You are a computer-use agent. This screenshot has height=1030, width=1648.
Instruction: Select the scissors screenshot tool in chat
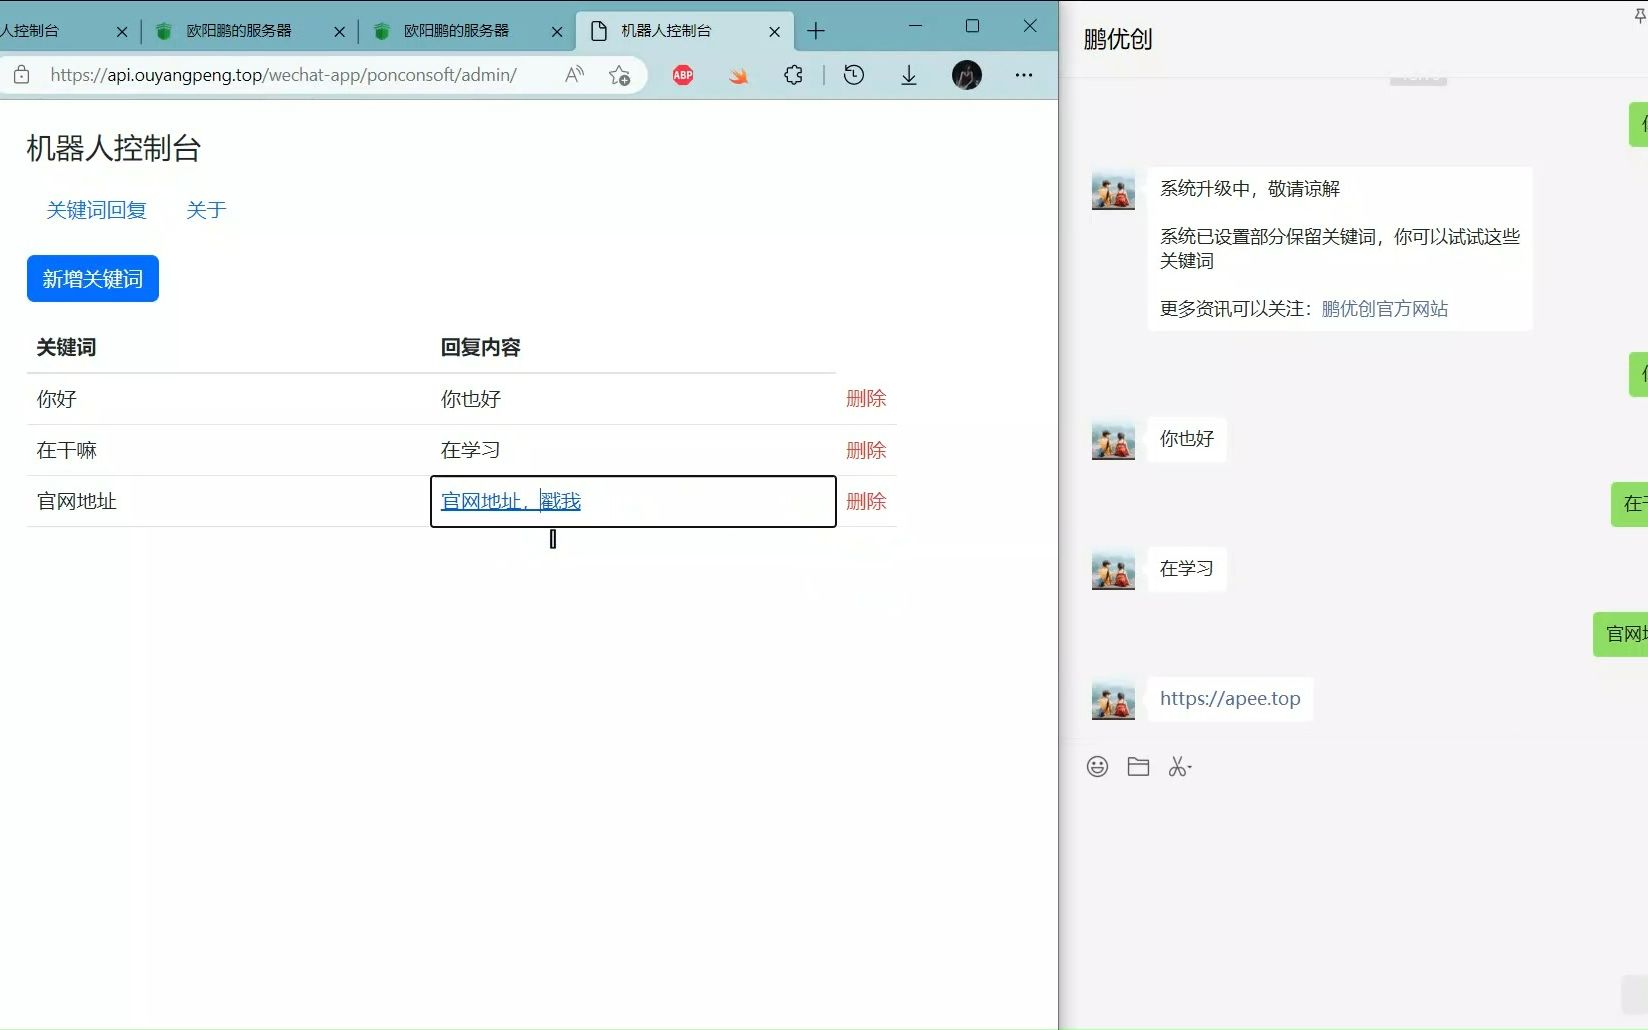1179,766
